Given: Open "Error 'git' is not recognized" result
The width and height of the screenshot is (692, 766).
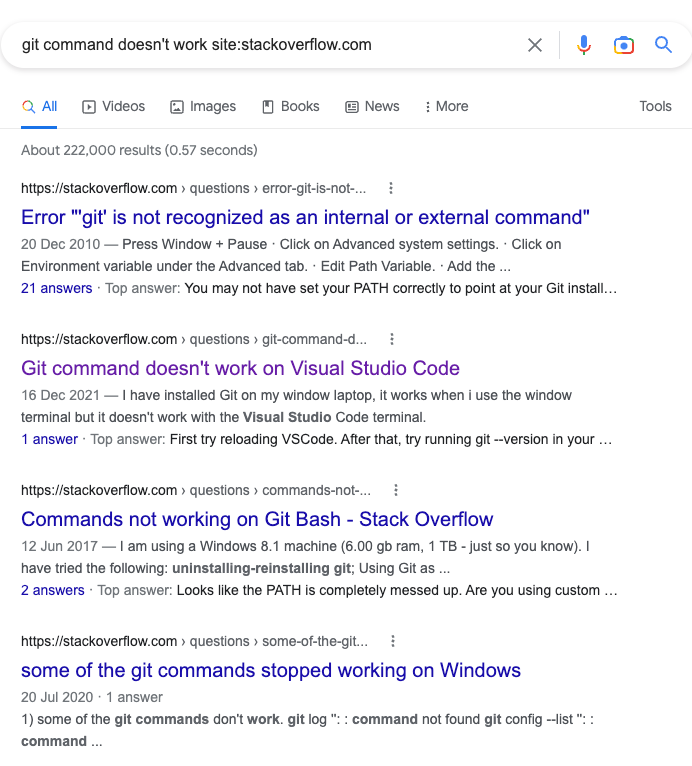Looking at the screenshot, I should 305,217.
